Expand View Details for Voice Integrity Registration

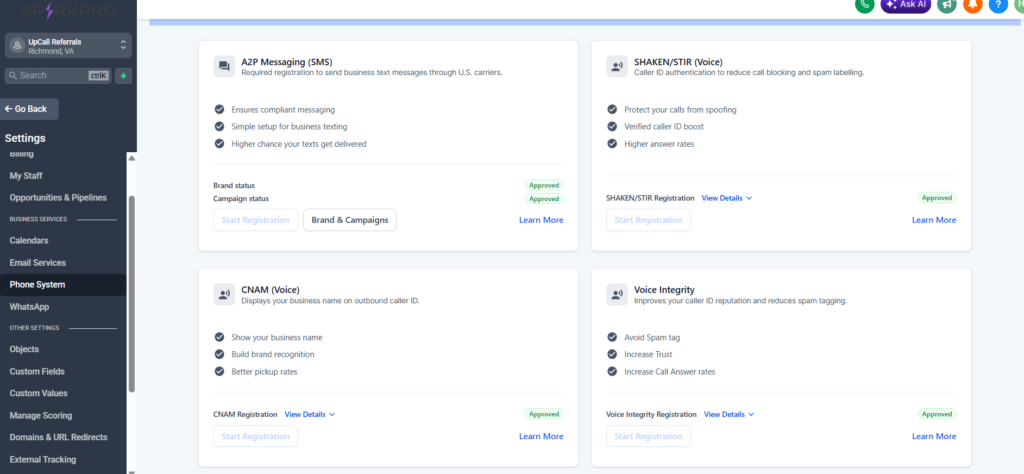[728, 414]
